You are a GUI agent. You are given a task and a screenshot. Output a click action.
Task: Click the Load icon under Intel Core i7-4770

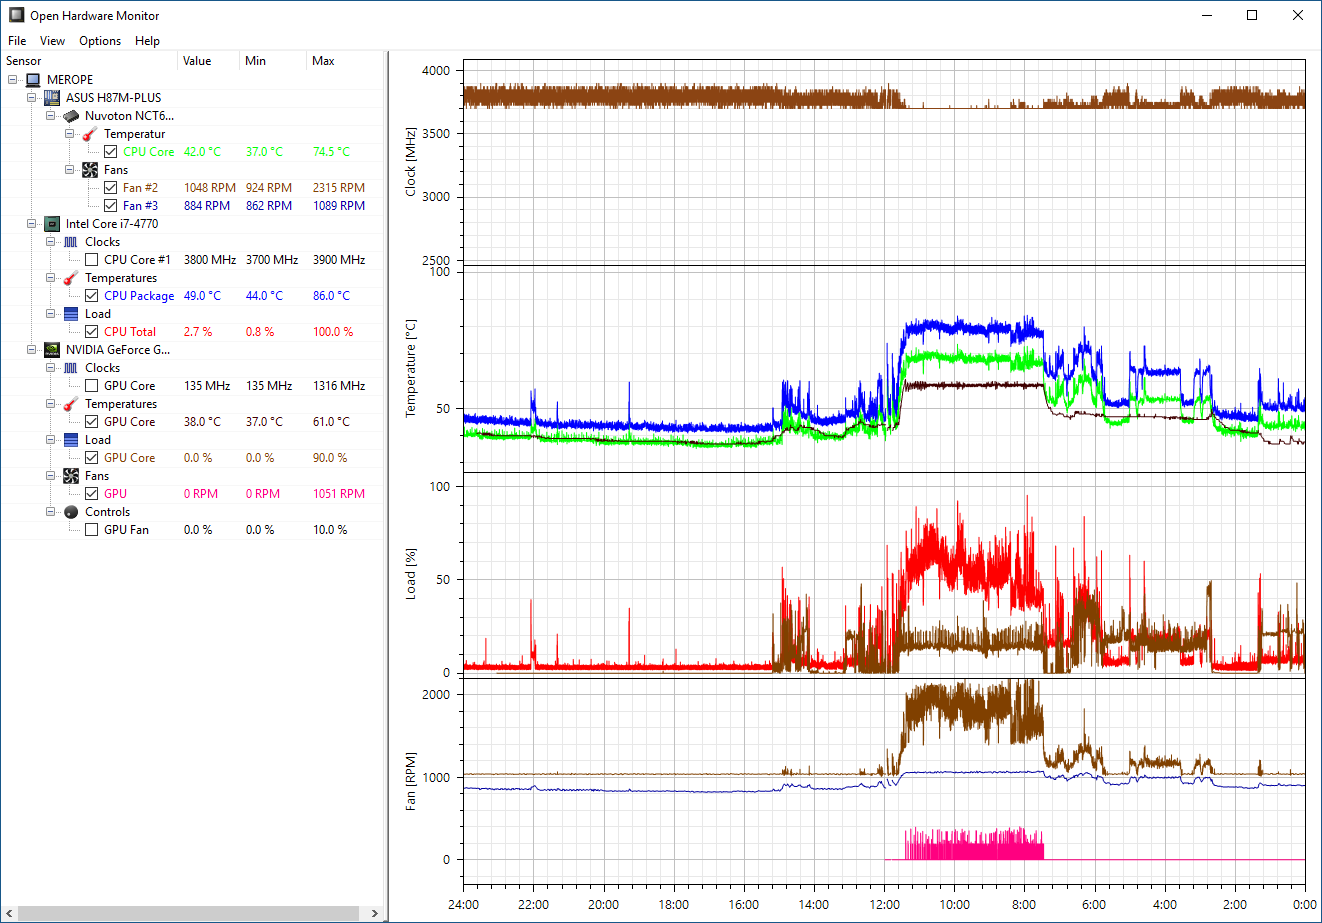(71, 314)
